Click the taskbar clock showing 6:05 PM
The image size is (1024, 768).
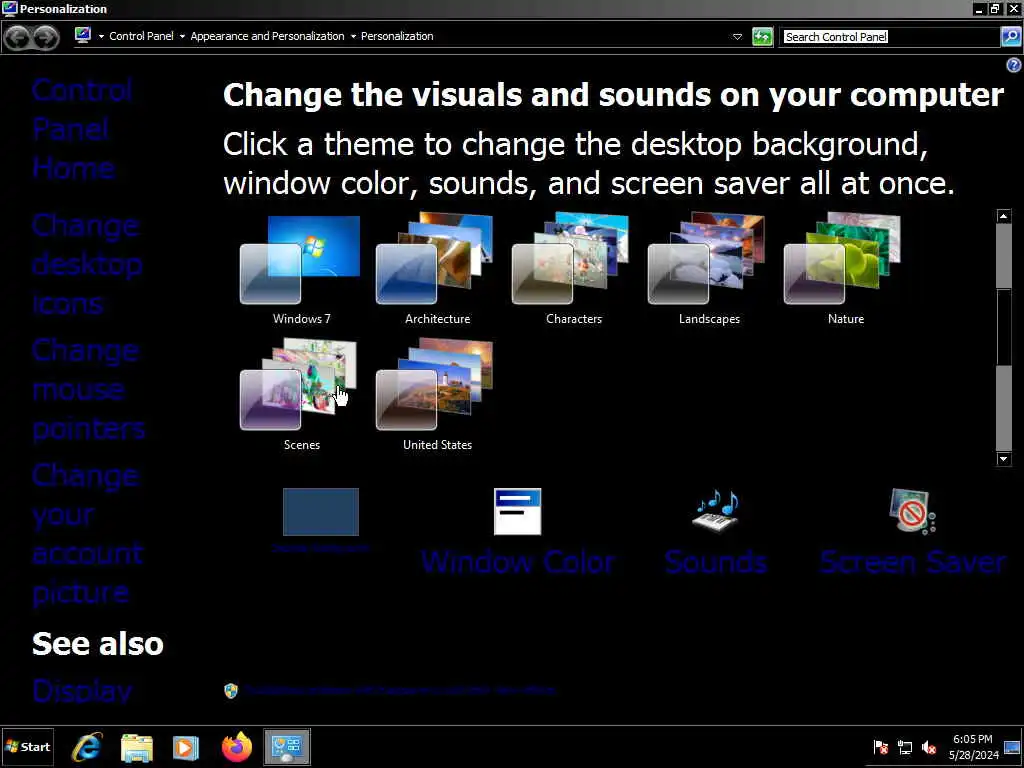click(x=973, y=747)
